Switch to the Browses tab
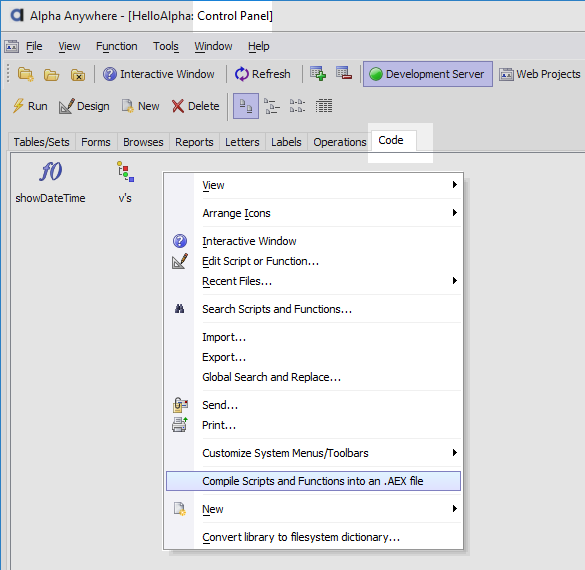This screenshot has width=585, height=570. pos(143,142)
